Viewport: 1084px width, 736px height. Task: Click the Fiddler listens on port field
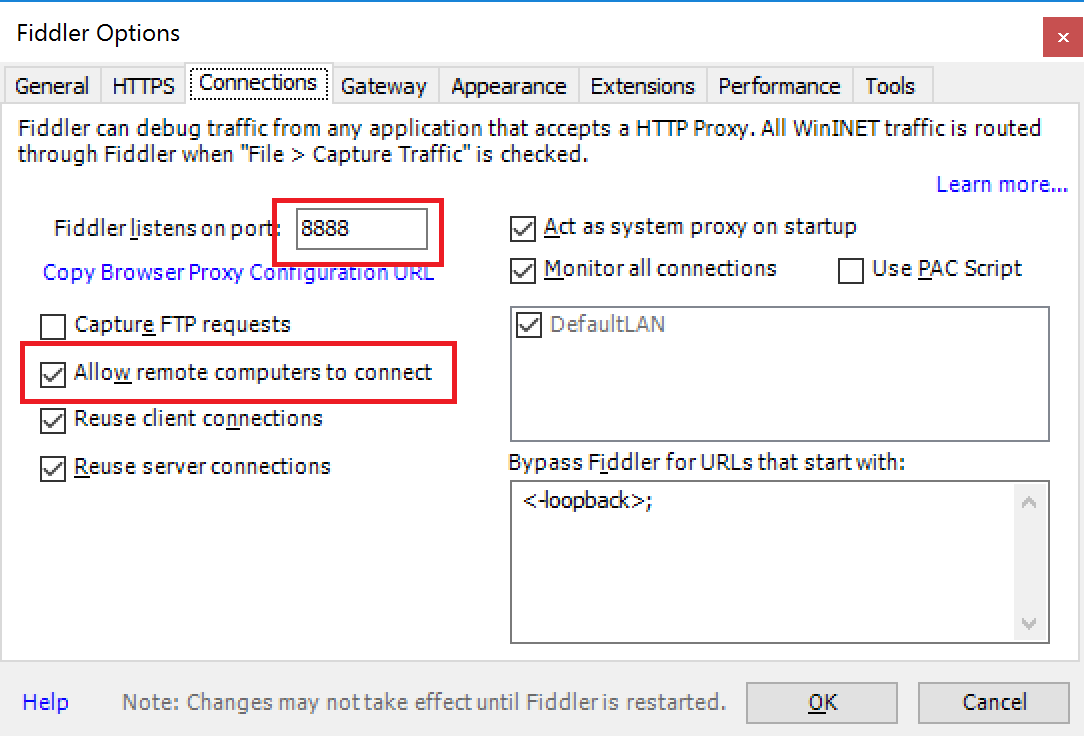(362, 229)
